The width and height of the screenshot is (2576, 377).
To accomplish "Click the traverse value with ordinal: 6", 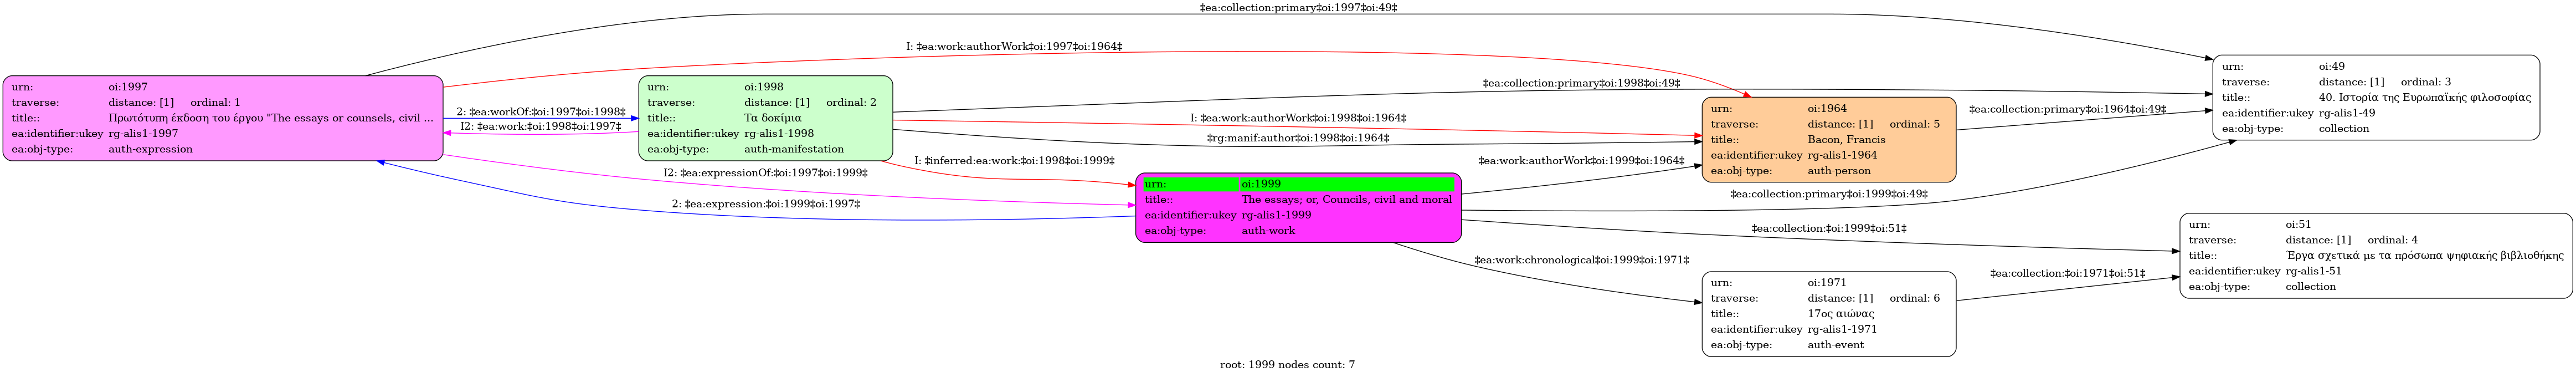I will 1873,298.
